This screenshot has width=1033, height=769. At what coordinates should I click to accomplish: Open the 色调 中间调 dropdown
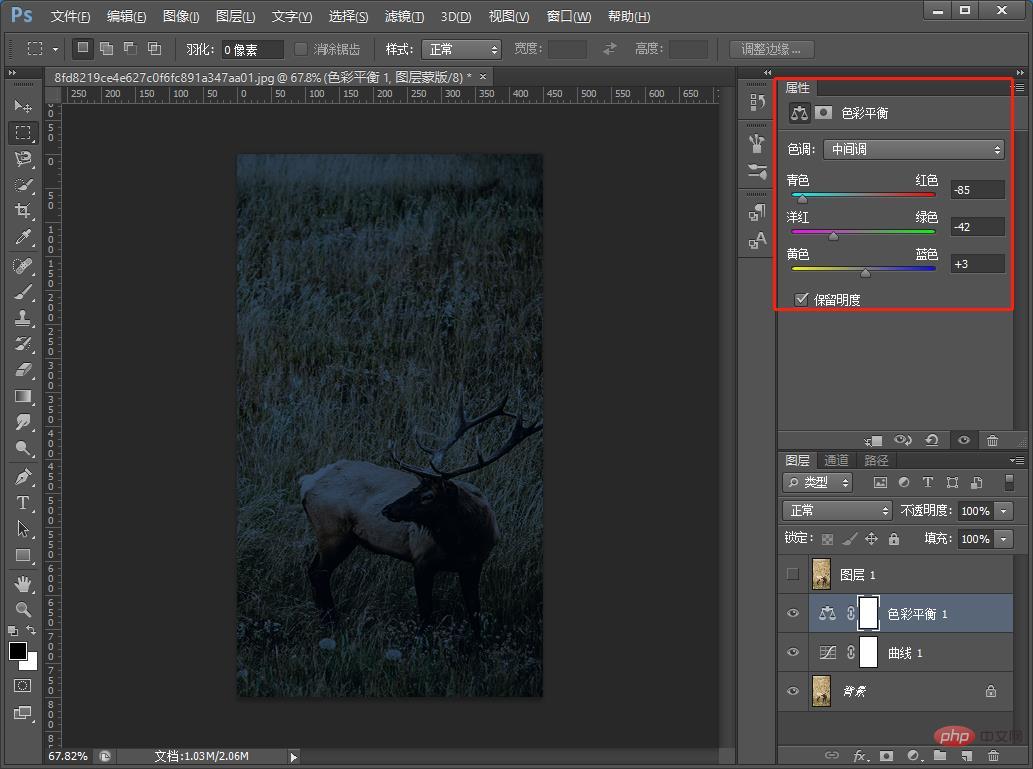click(914, 150)
